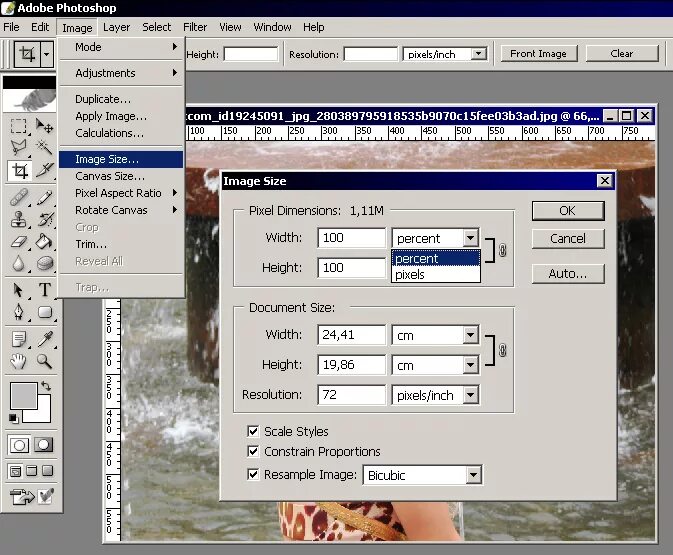Image resolution: width=673 pixels, height=555 pixels.
Task: Select the Magic Wand tool
Action: click(x=44, y=148)
